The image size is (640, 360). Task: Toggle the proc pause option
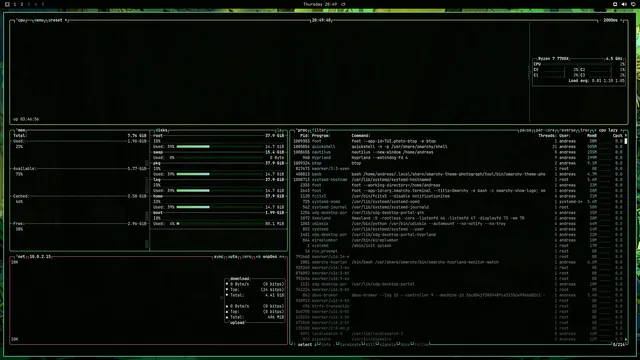[526, 130]
